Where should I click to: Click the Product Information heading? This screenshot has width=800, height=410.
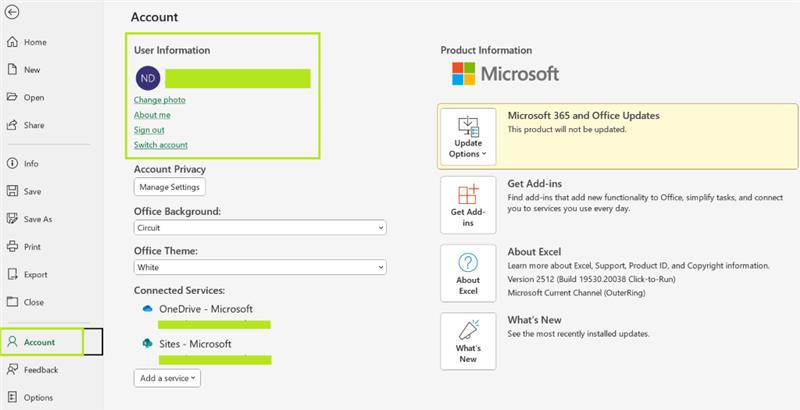point(486,50)
